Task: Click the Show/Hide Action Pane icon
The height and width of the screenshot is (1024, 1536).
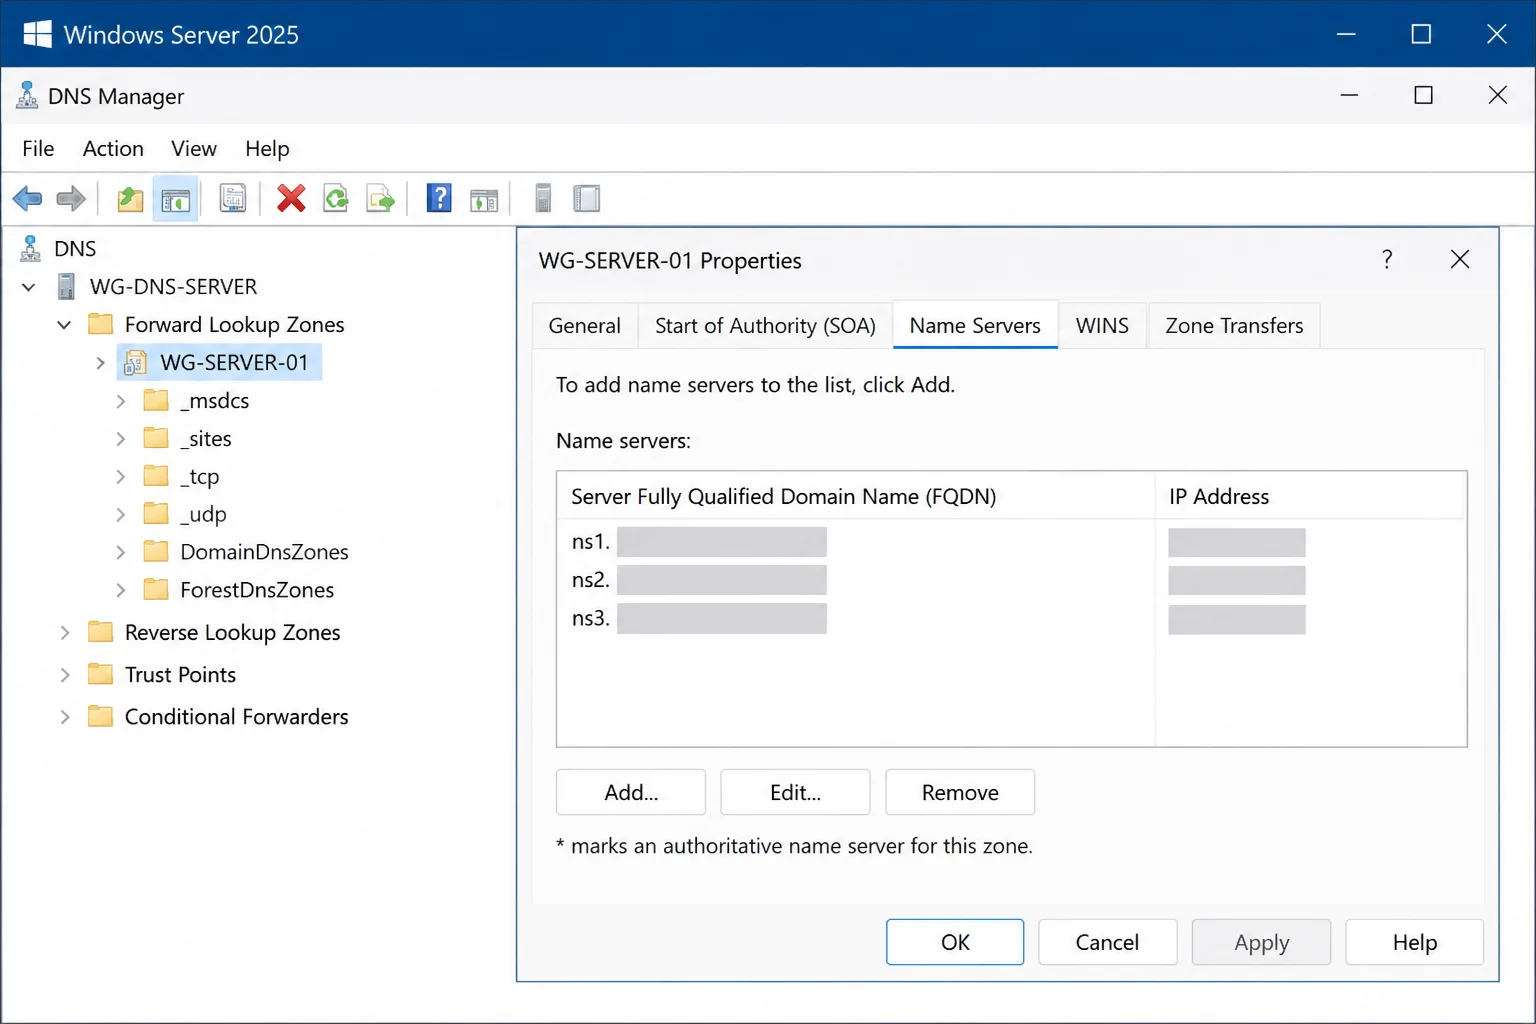Action: [484, 200]
